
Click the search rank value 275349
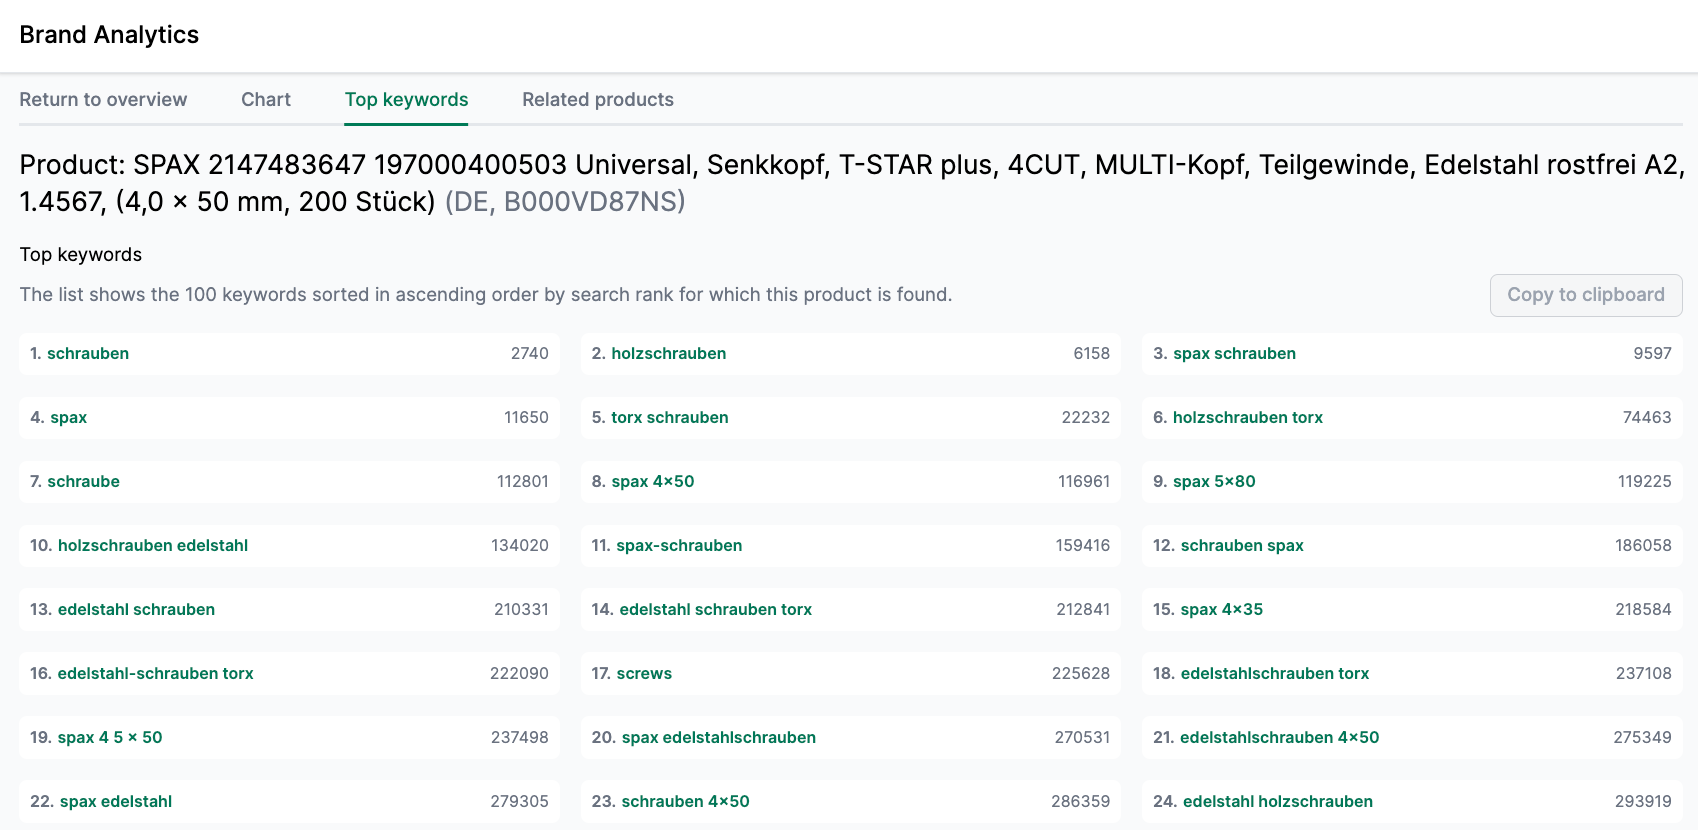(1643, 737)
